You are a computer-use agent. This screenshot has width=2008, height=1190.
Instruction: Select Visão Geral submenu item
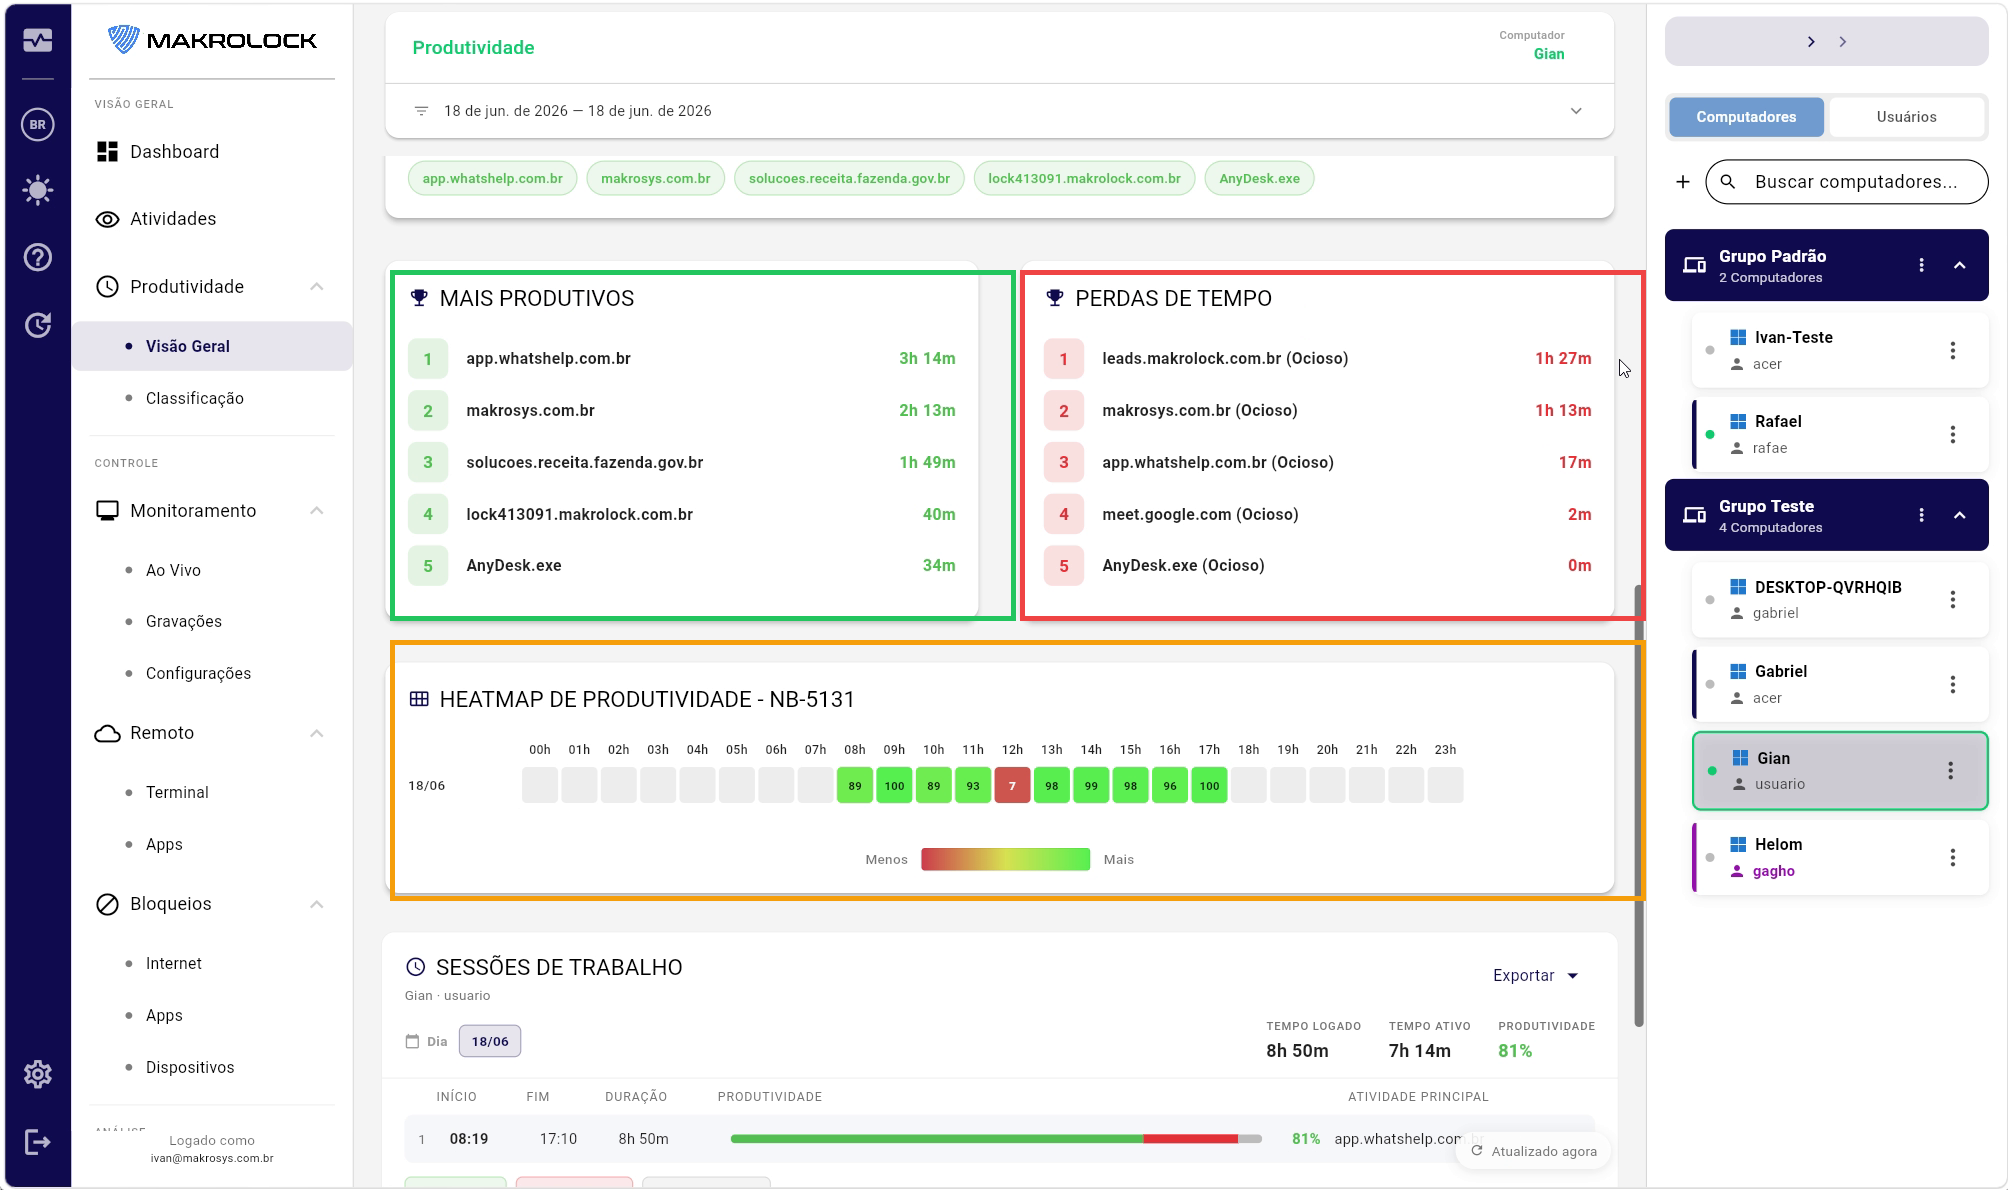212,346
